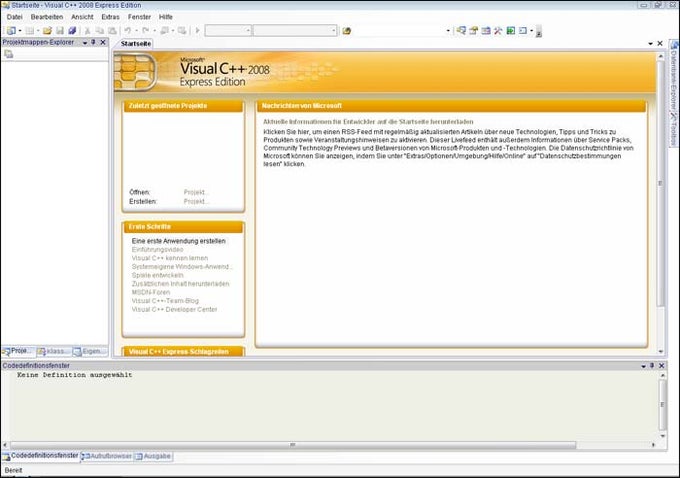This screenshot has height=478, width=680.
Task: Open the Toolbox wrench toolbar icon
Action: pyautogui.click(x=498, y=30)
